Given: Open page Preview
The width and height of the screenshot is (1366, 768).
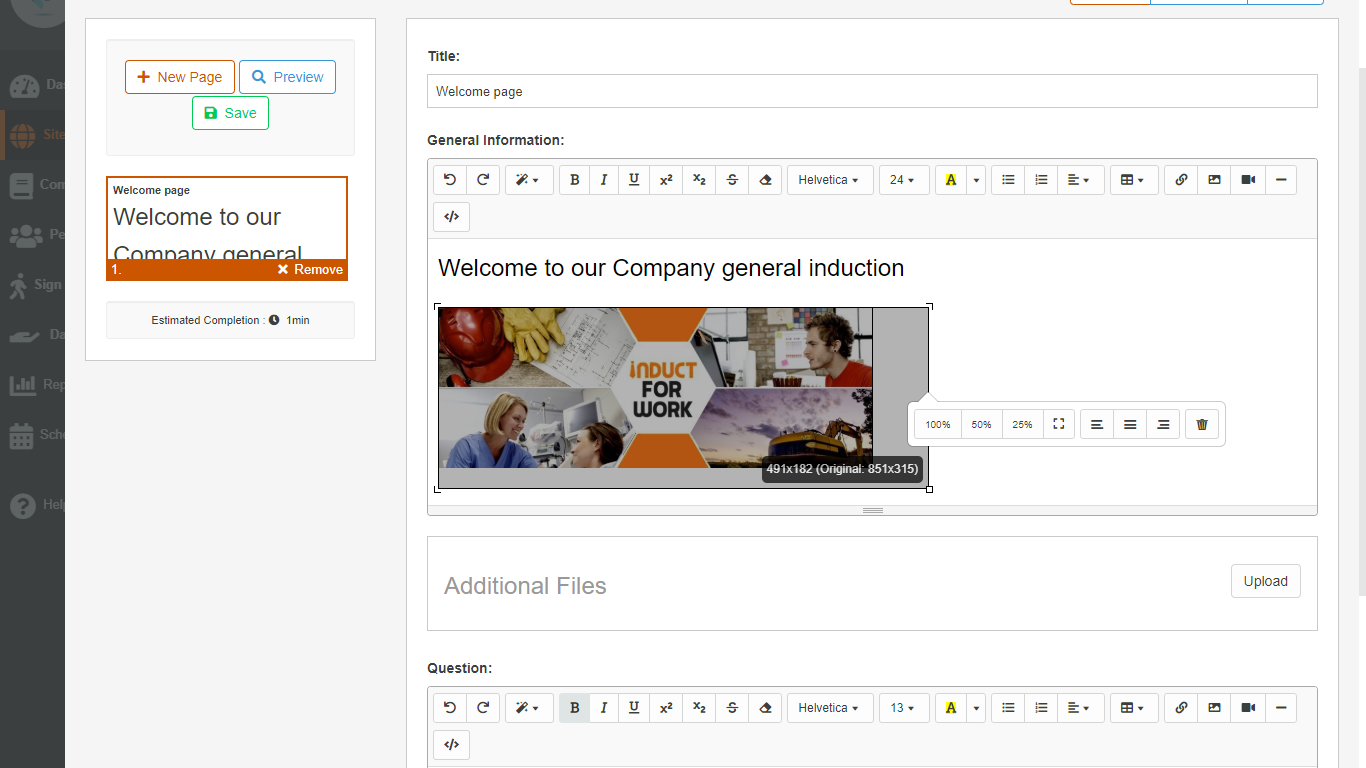Looking at the screenshot, I should coord(287,77).
